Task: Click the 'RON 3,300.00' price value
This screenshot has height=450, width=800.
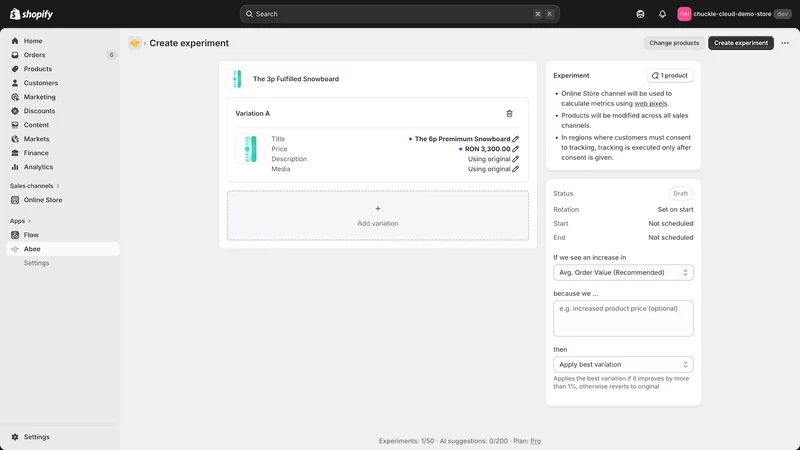Action: (487, 149)
